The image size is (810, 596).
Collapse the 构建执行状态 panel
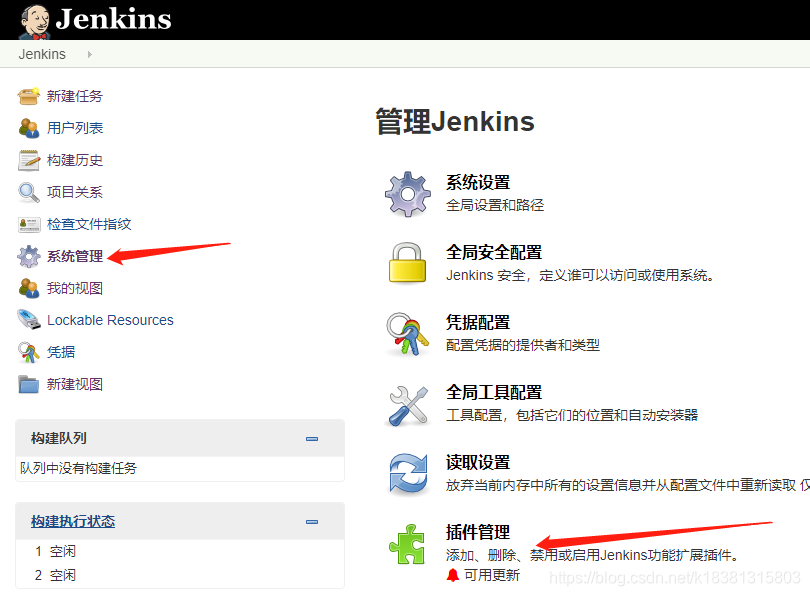click(312, 522)
